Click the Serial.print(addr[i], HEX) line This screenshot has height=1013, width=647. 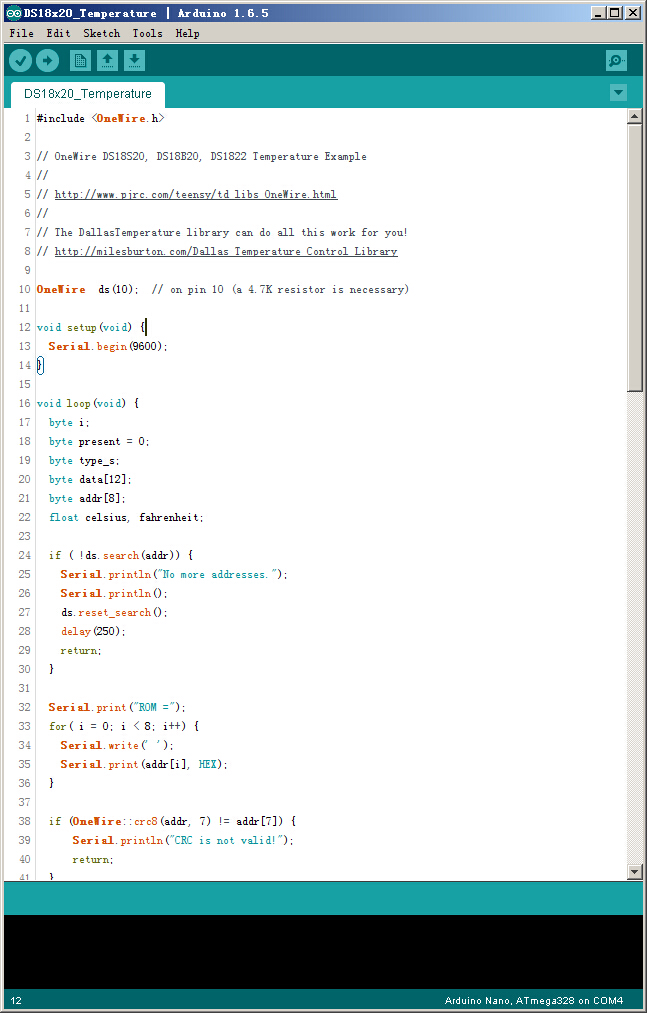click(x=144, y=764)
